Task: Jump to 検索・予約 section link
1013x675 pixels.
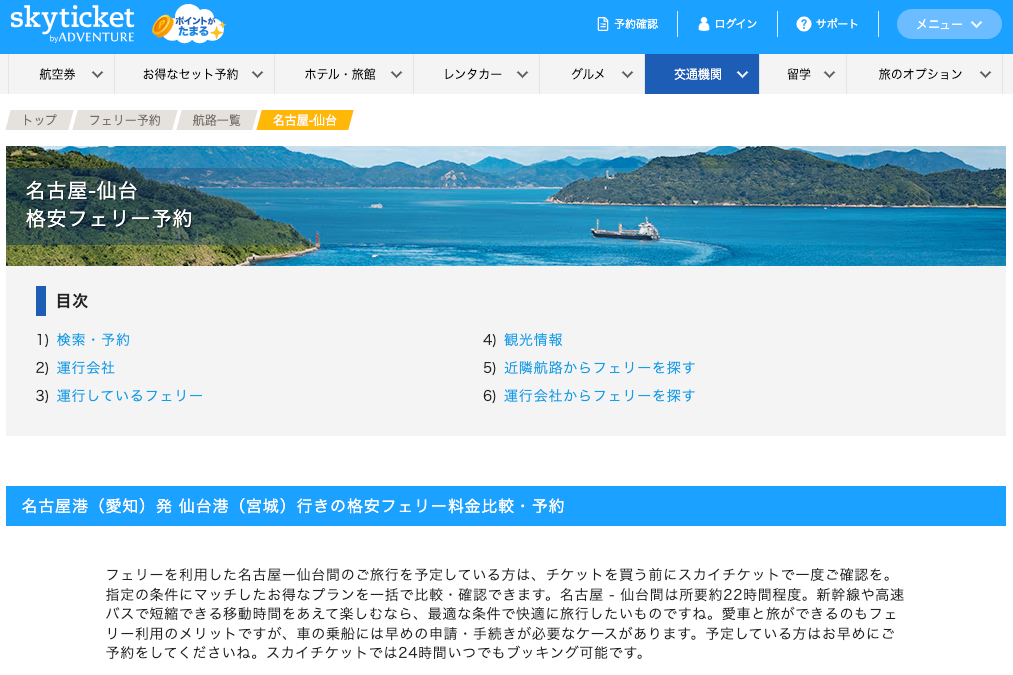Action: (x=93, y=340)
